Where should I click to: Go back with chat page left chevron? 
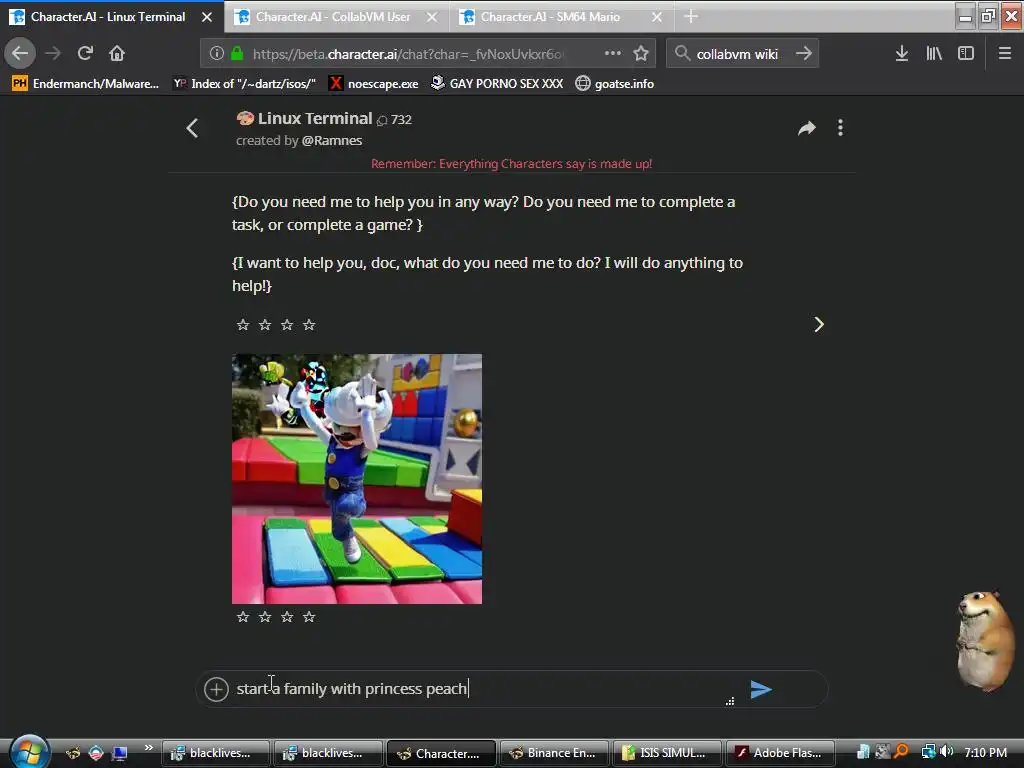pos(192,128)
